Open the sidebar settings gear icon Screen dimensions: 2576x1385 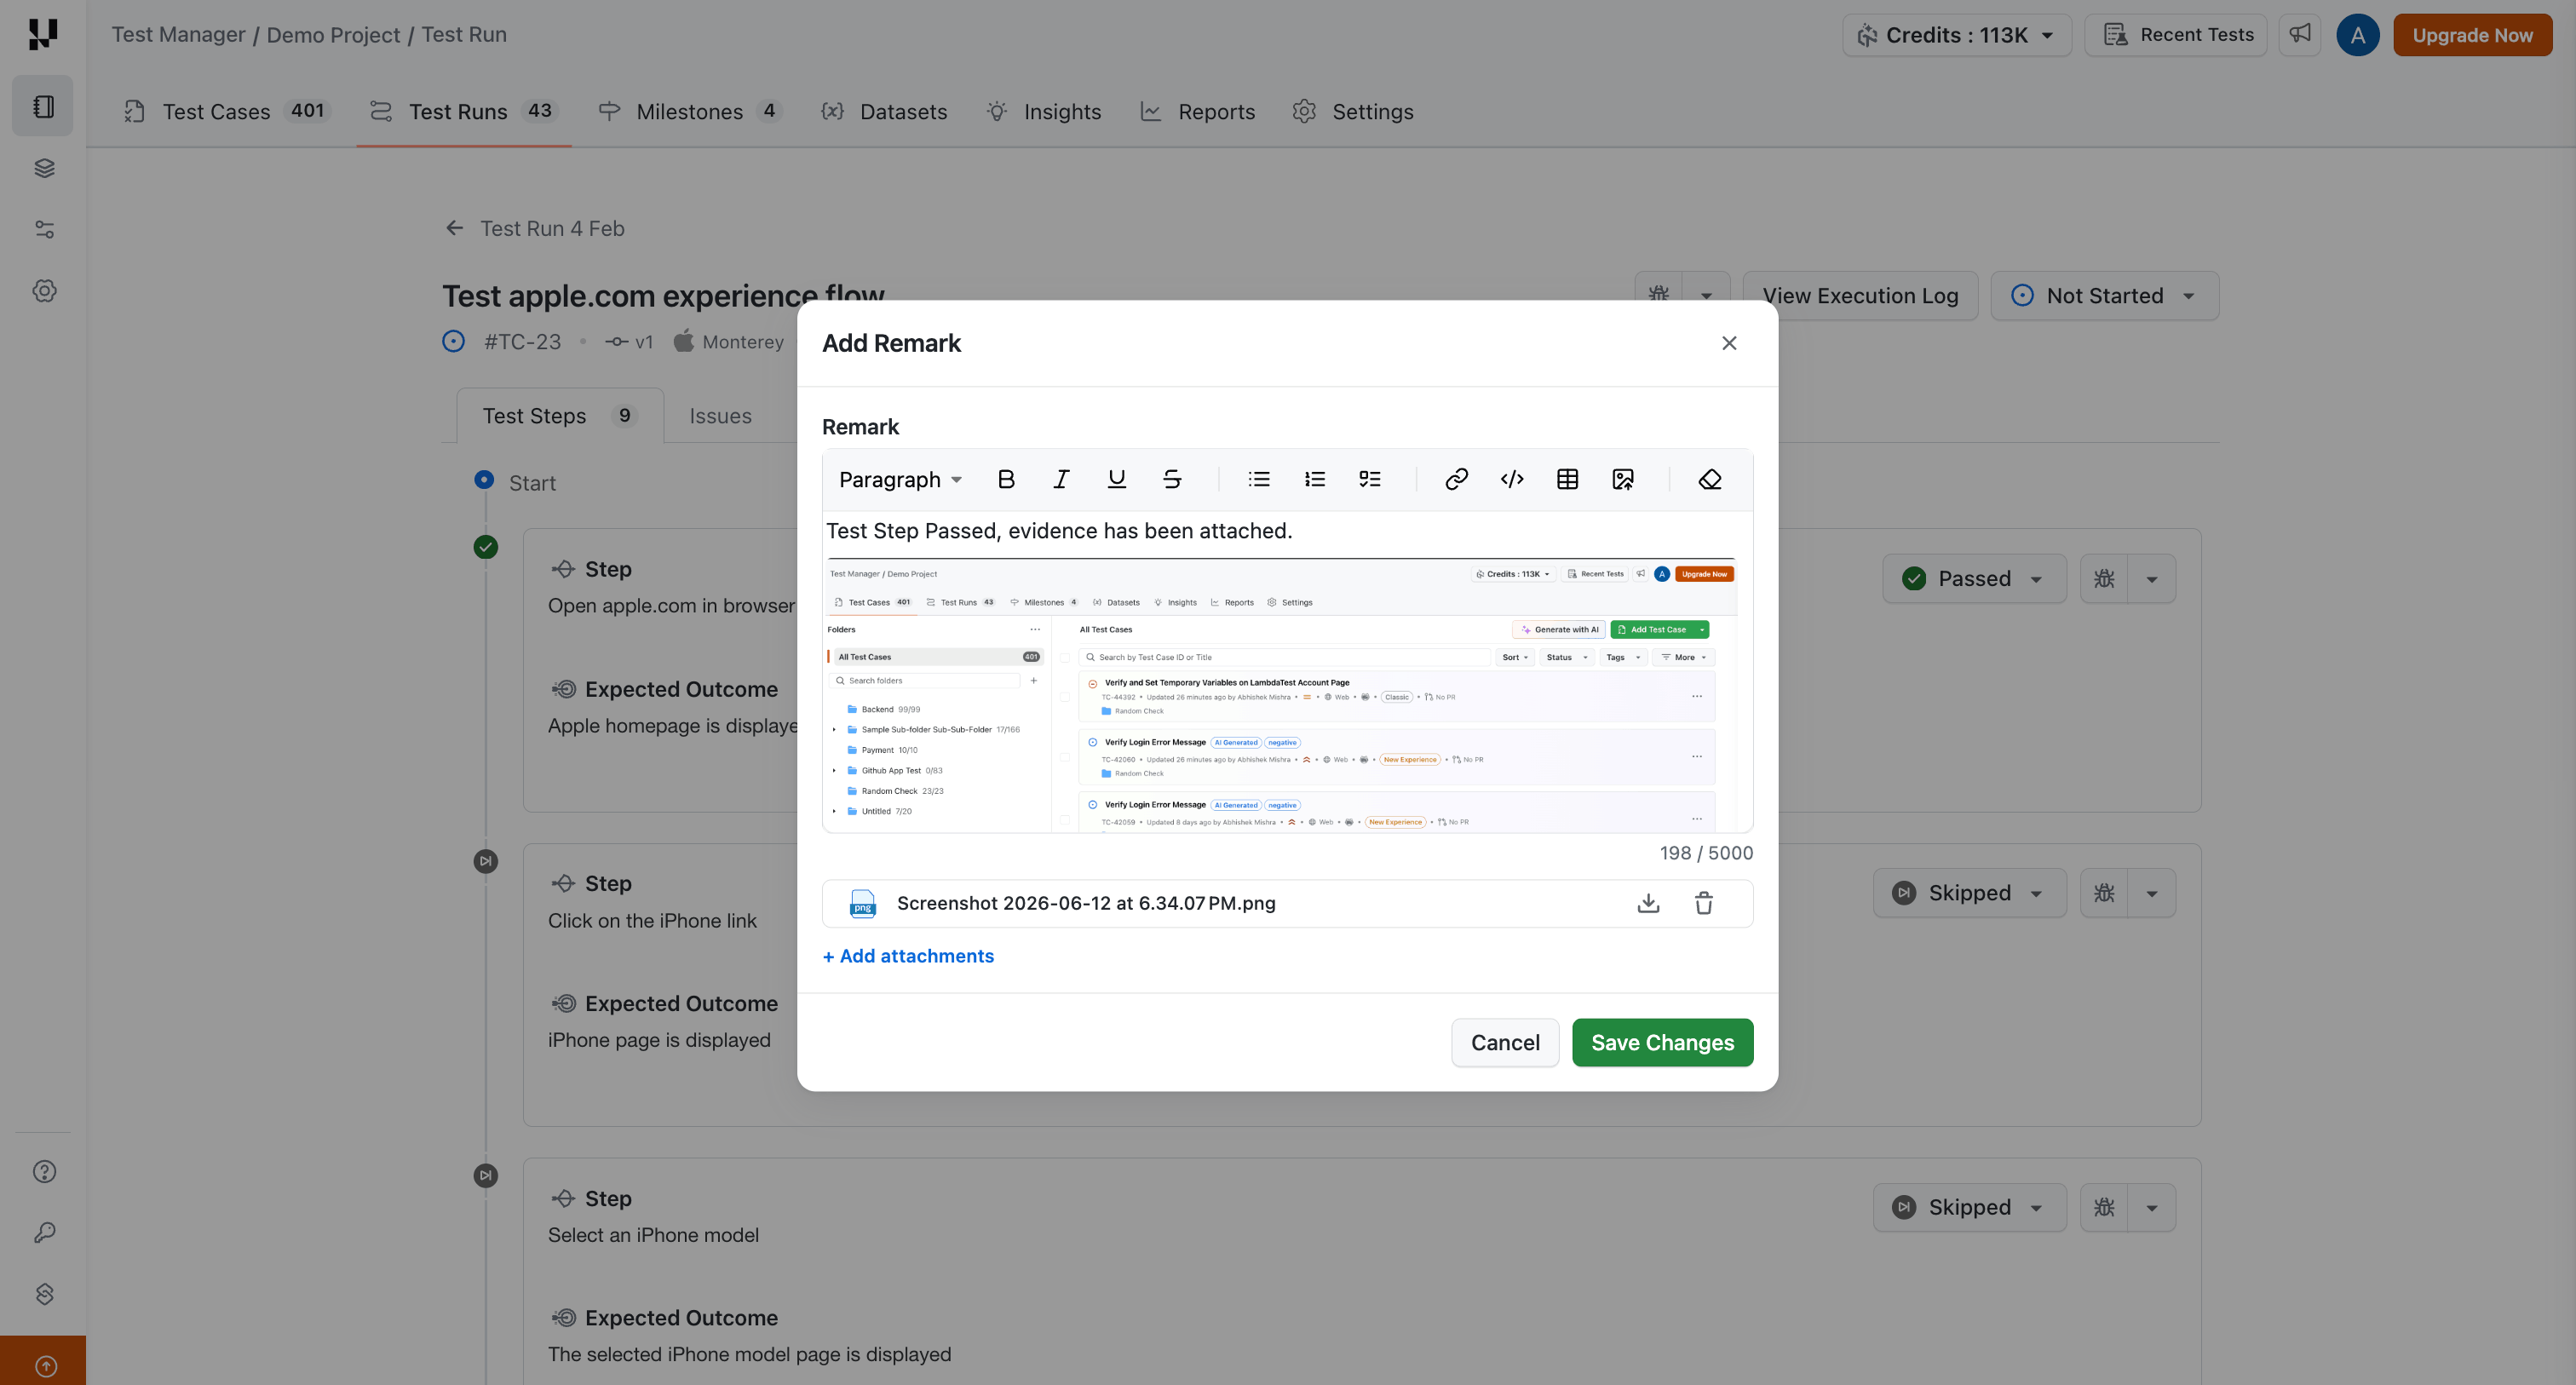pyautogui.click(x=44, y=291)
